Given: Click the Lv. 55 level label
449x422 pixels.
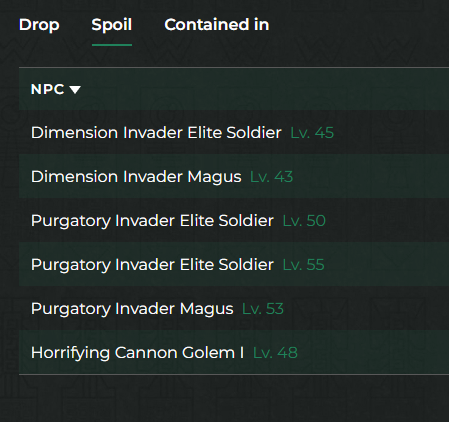Looking at the screenshot, I should coord(303,265).
